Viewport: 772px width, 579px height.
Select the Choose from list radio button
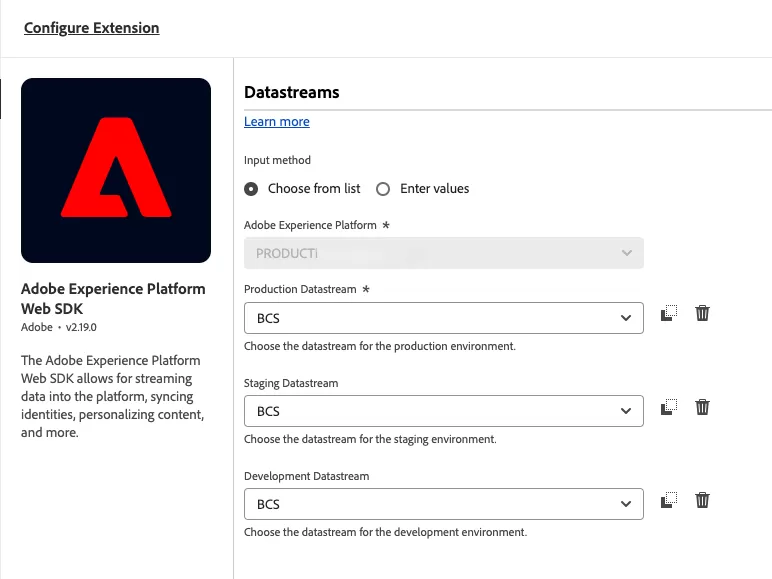[x=251, y=189]
